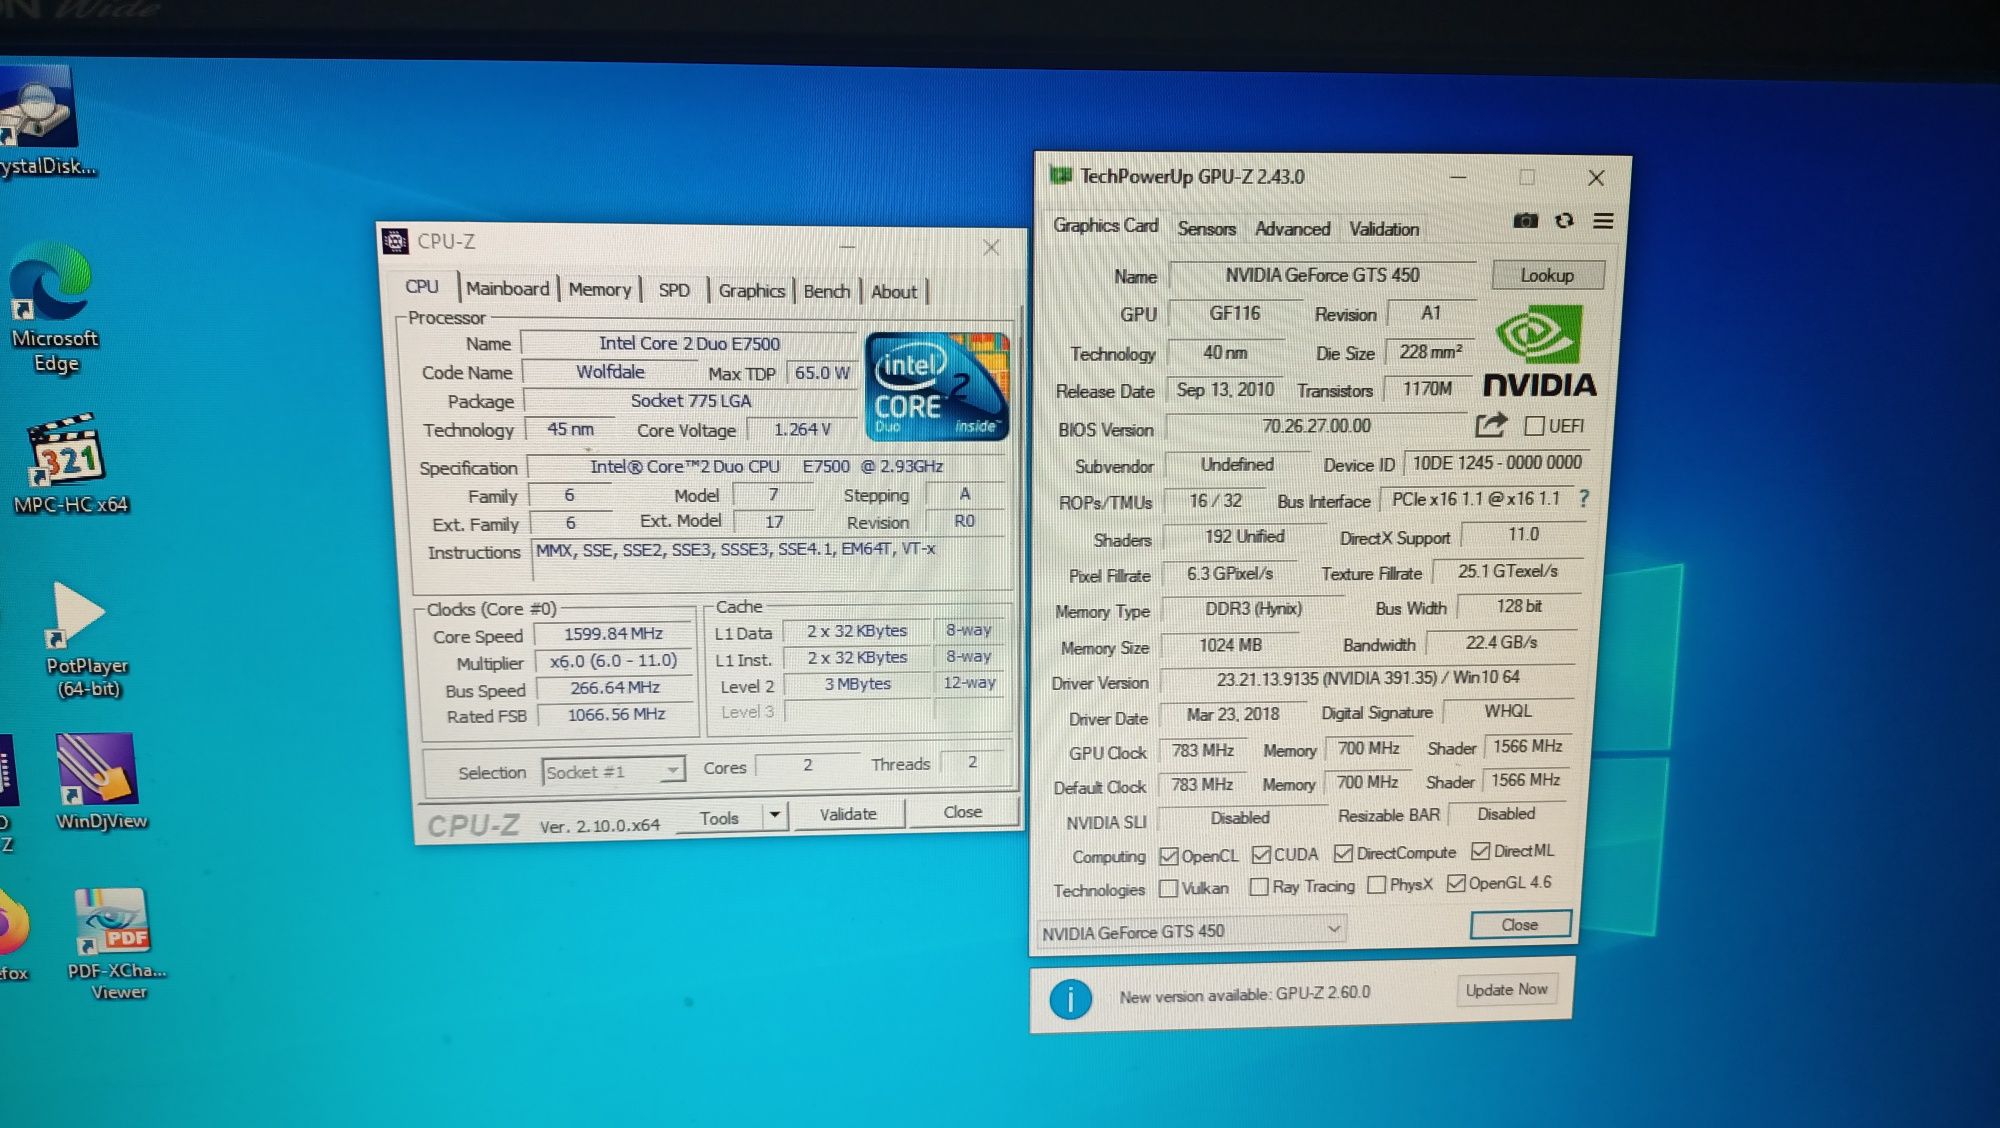Open the About tab in CPU-Z
The height and width of the screenshot is (1128, 2000).
[x=893, y=292]
